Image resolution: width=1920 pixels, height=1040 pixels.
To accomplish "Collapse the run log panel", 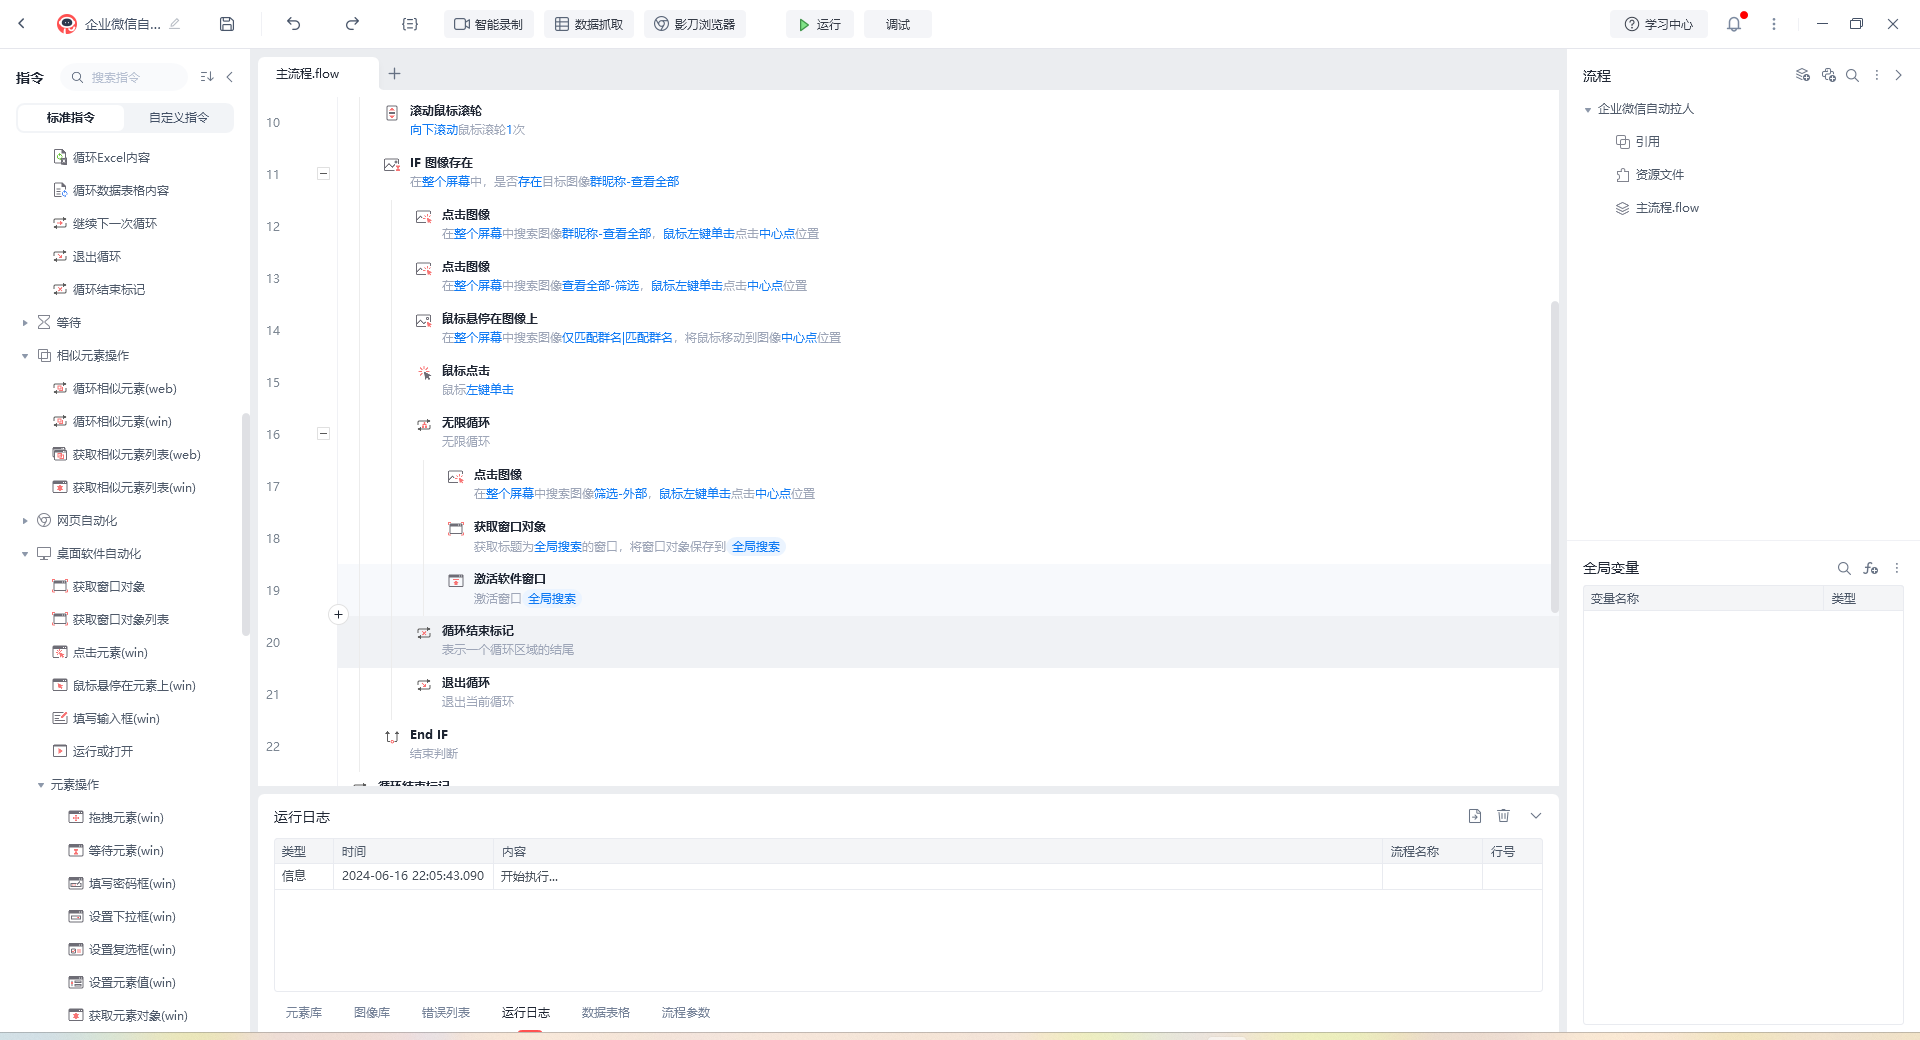I will 1536,816.
